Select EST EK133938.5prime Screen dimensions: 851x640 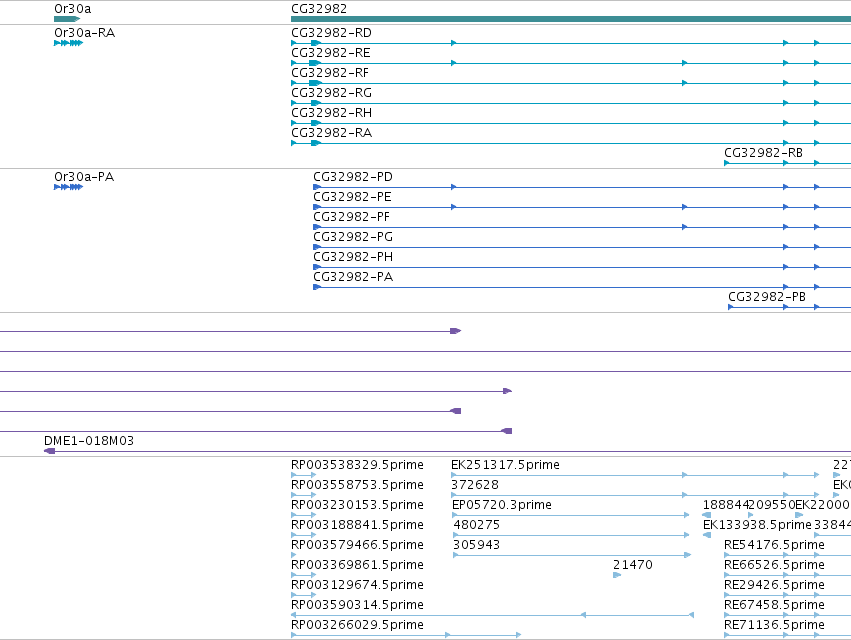pyautogui.click(x=757, y=525)
